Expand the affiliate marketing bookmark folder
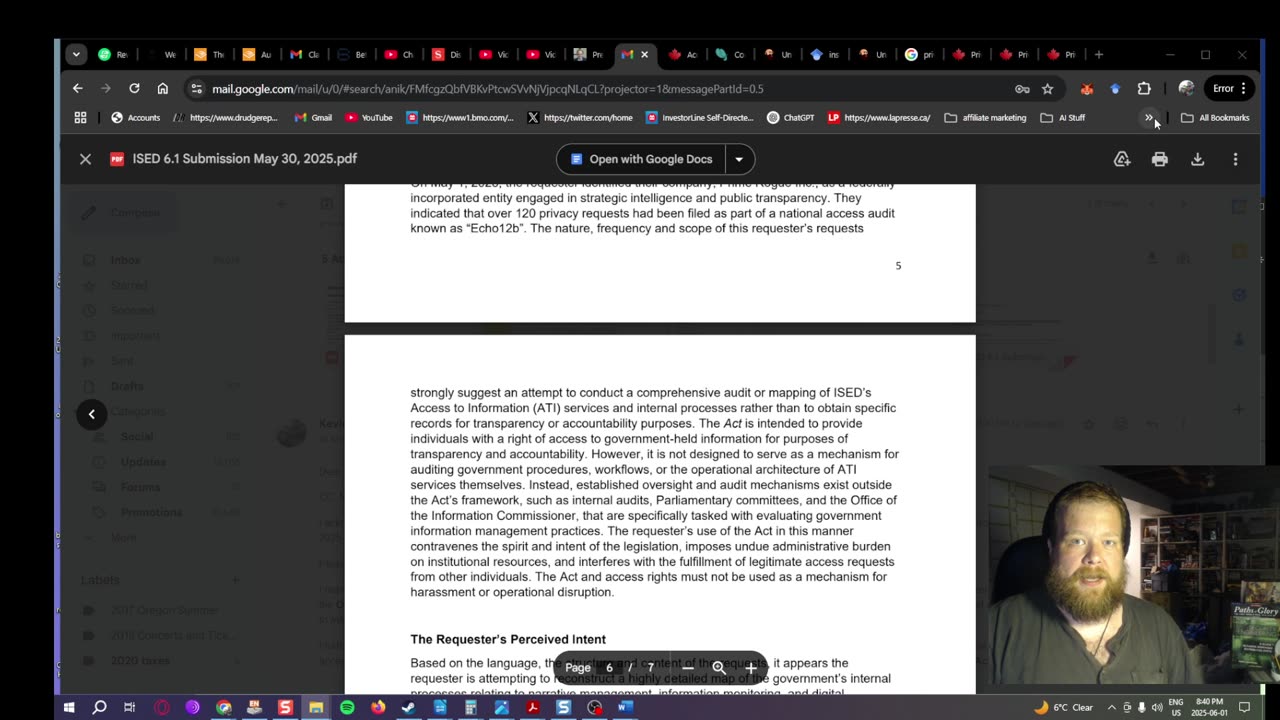The height and width of the screenshot is (720, 1280). coord(985,118)
